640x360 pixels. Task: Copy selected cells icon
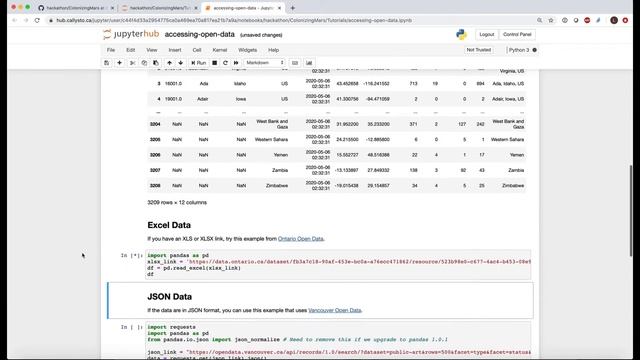144,63
